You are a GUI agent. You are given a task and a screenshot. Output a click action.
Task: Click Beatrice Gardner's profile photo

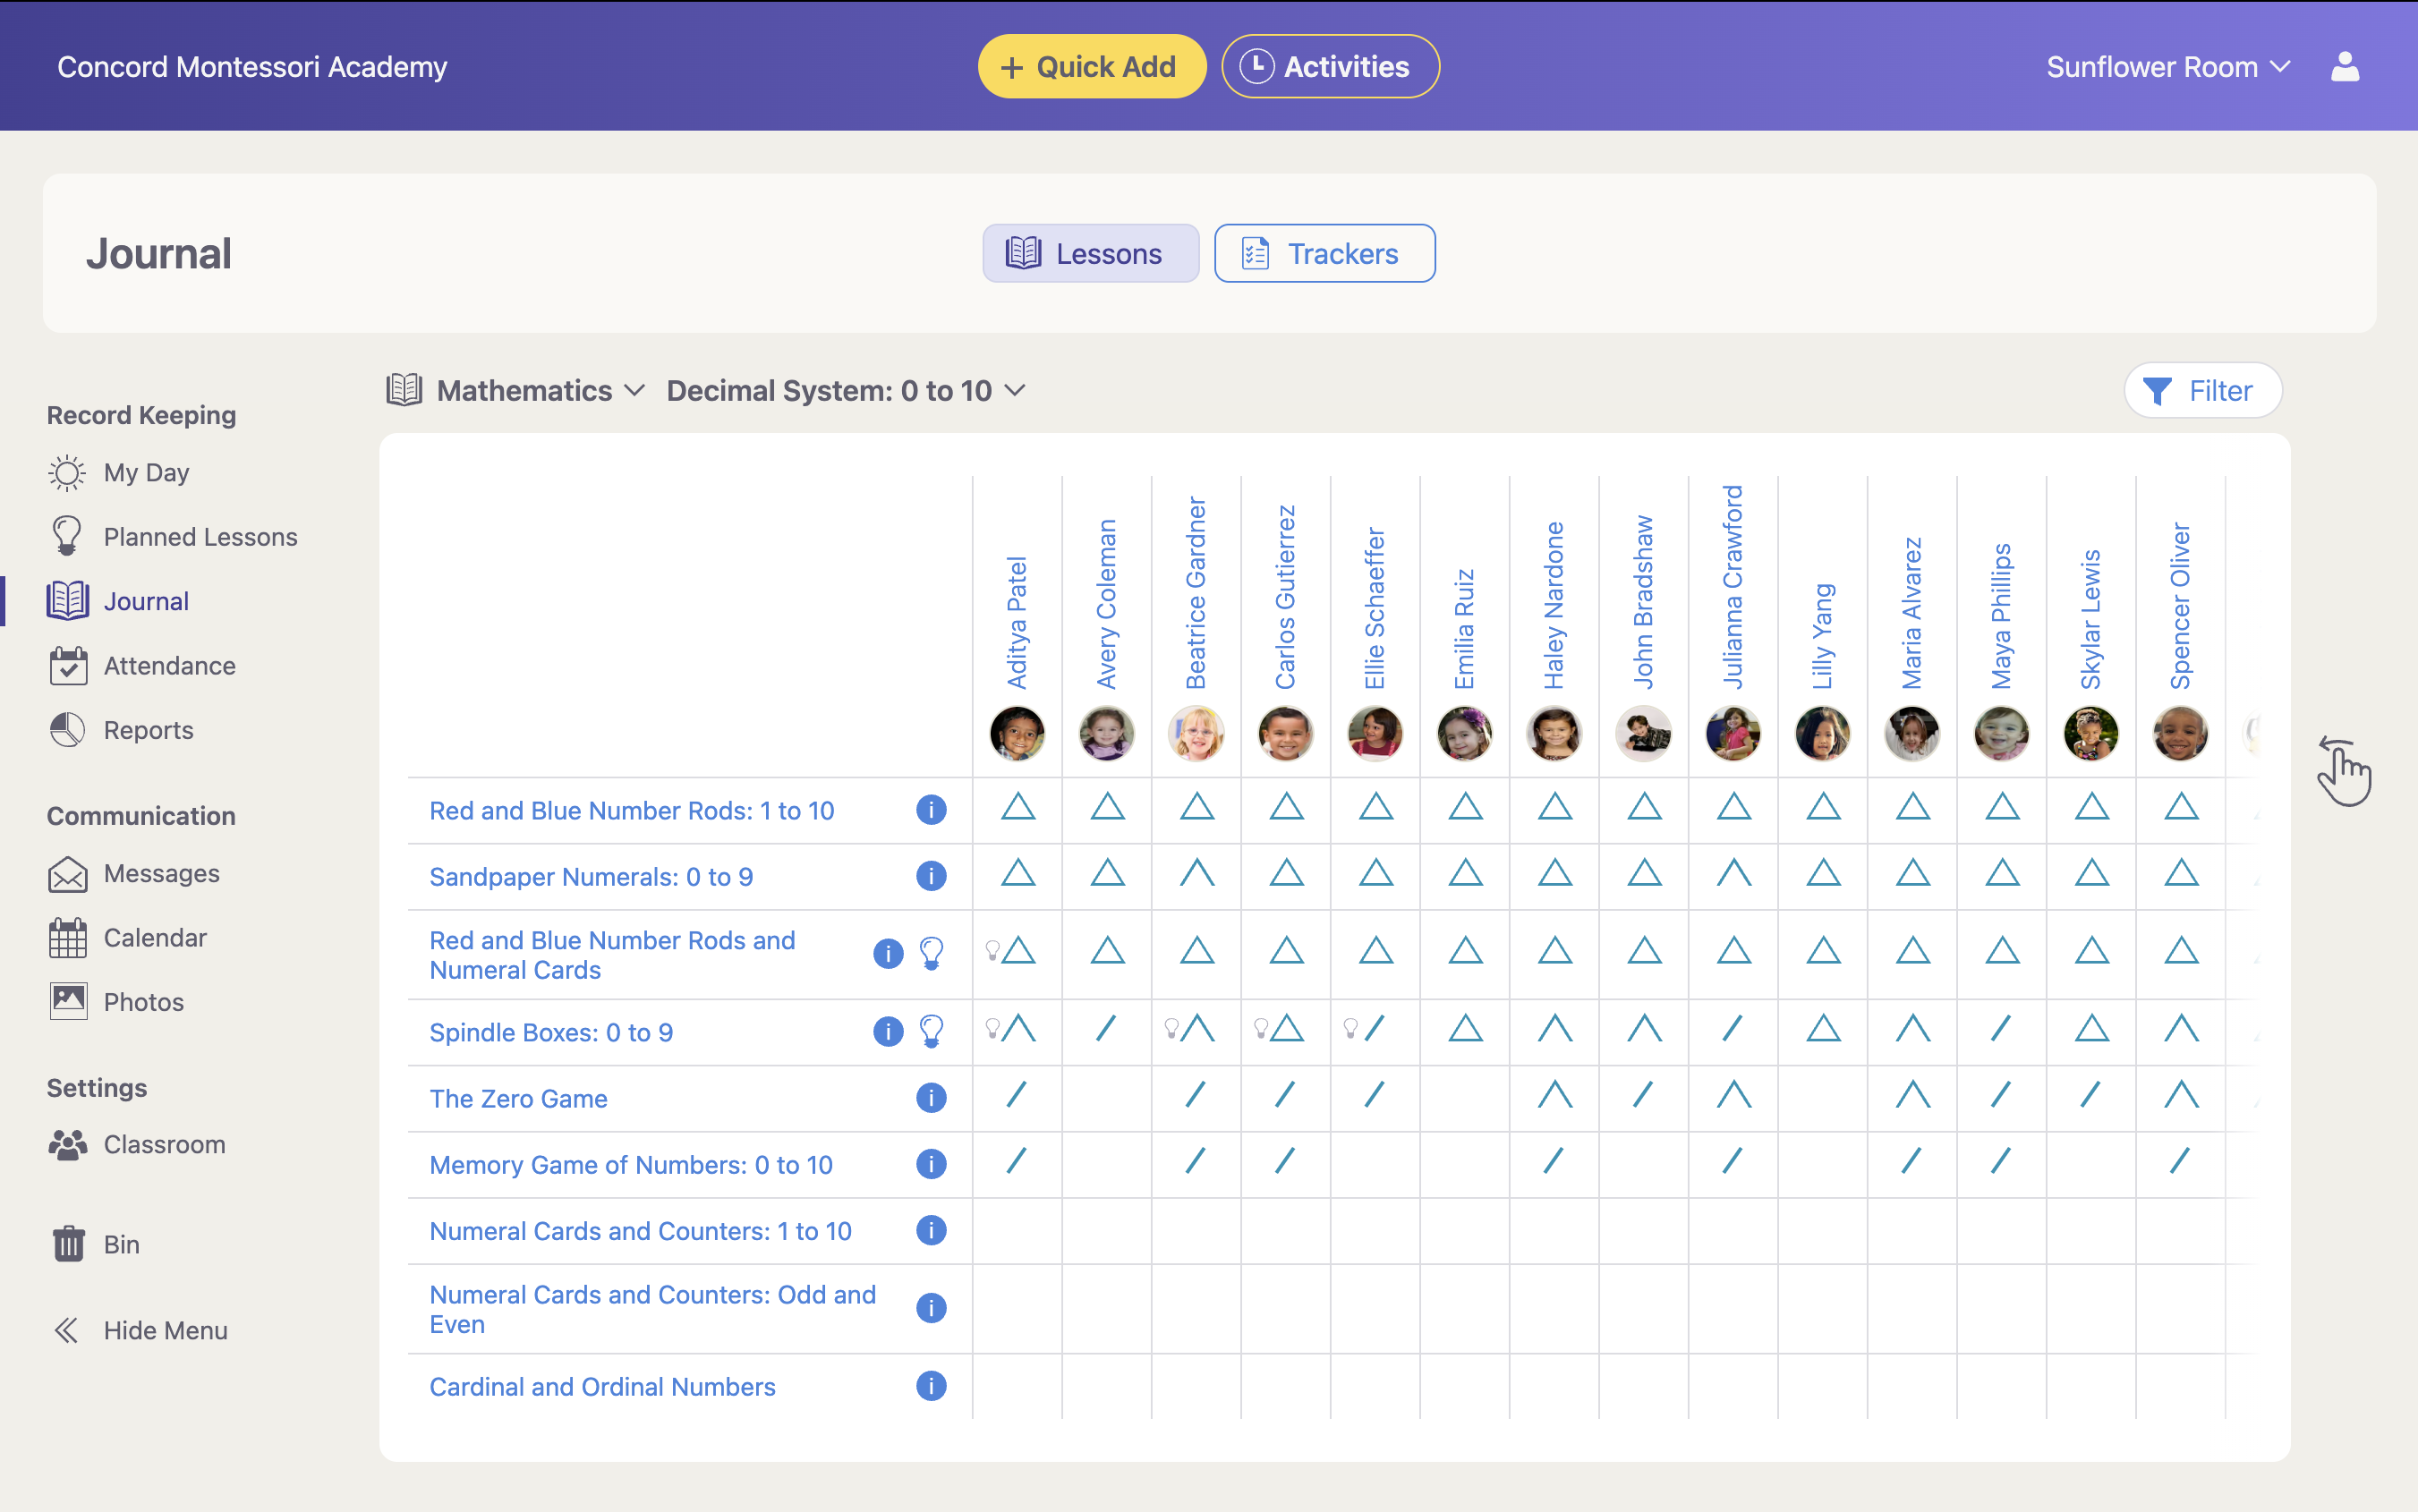click(1196, 733)
